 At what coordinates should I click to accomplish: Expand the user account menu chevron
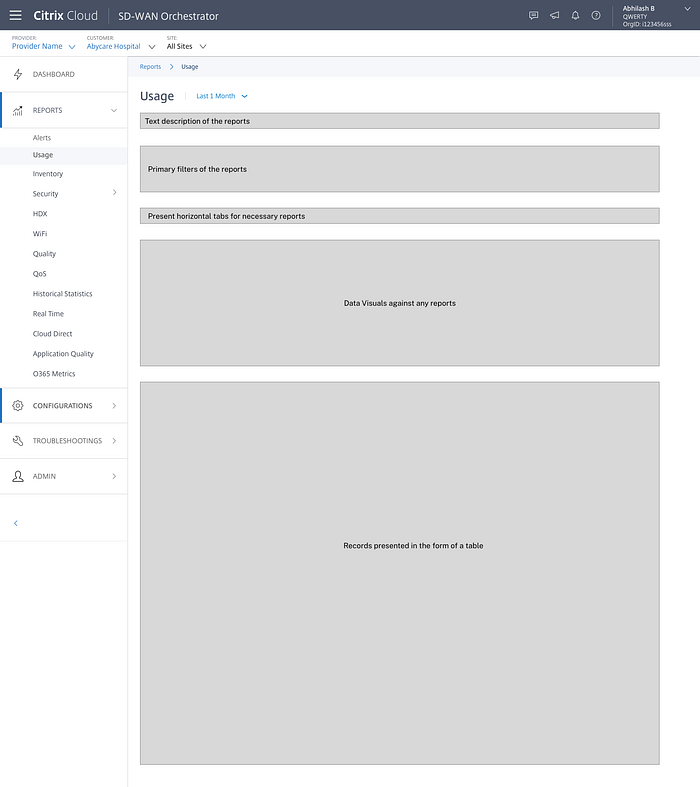pyautogui.click(x=687, y=9)
